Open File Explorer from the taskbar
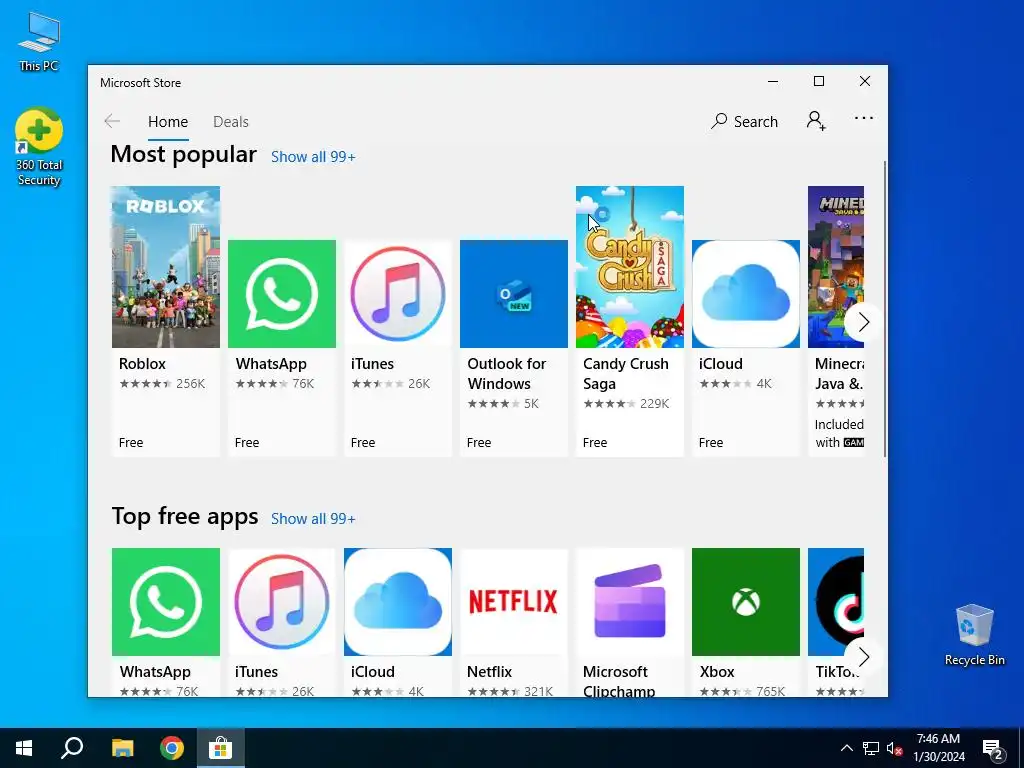Image resolution: width=1024 pixels, height=768 pixels. (122, 748)
